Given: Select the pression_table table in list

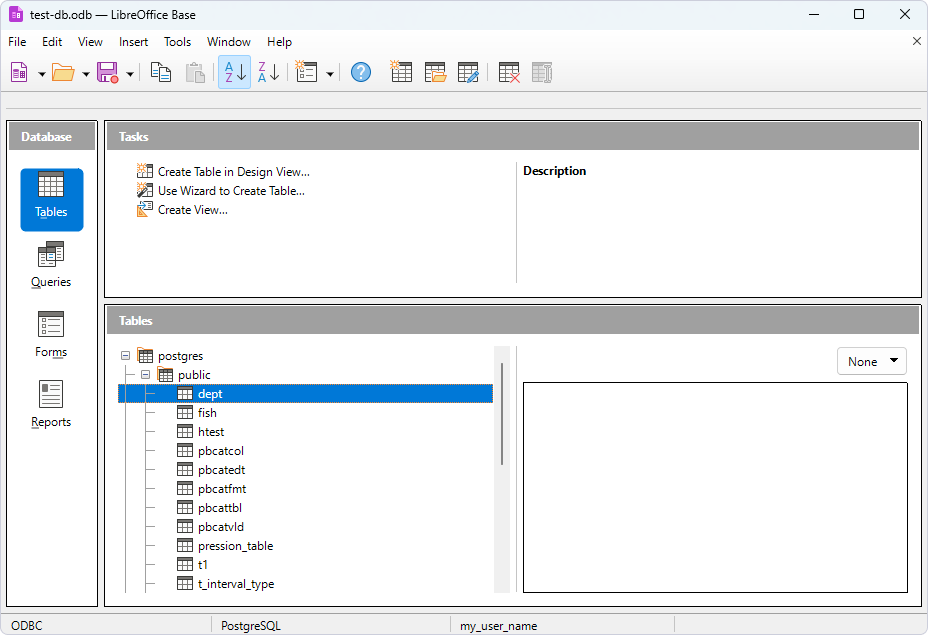Looking at the screenshot, I should click(x=235, y=546).
